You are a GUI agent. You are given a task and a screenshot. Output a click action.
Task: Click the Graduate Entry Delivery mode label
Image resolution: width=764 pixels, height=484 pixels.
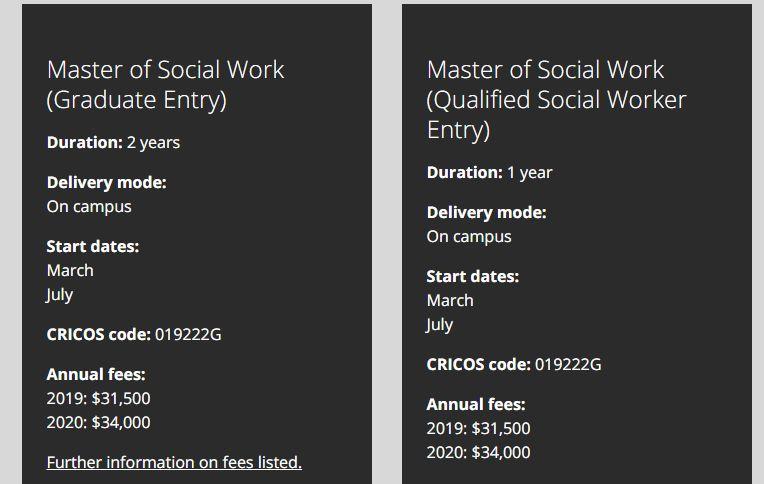[107, 182]
